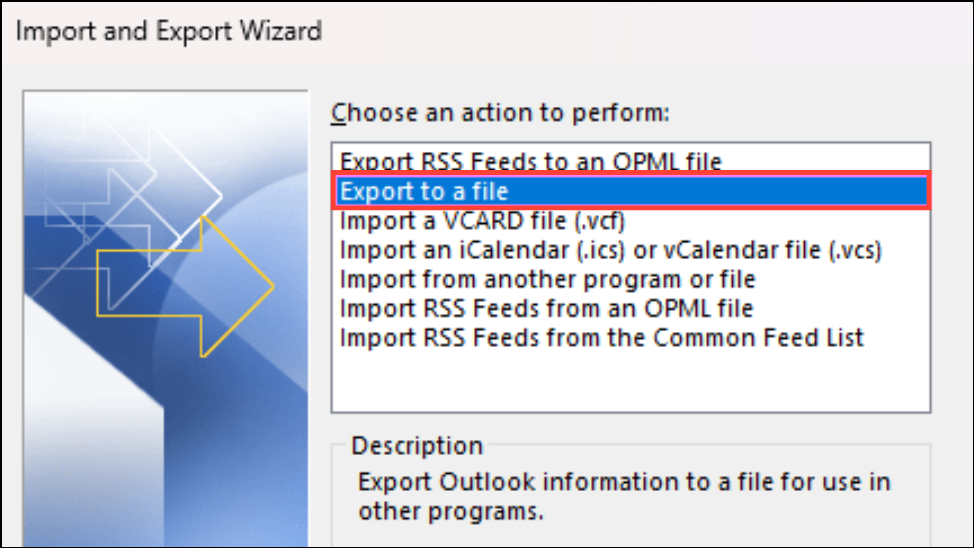Click the "Choose an action to perform:" label
Image resolution: width=974 pixels, height=548 pixels.
coord(500,112)
